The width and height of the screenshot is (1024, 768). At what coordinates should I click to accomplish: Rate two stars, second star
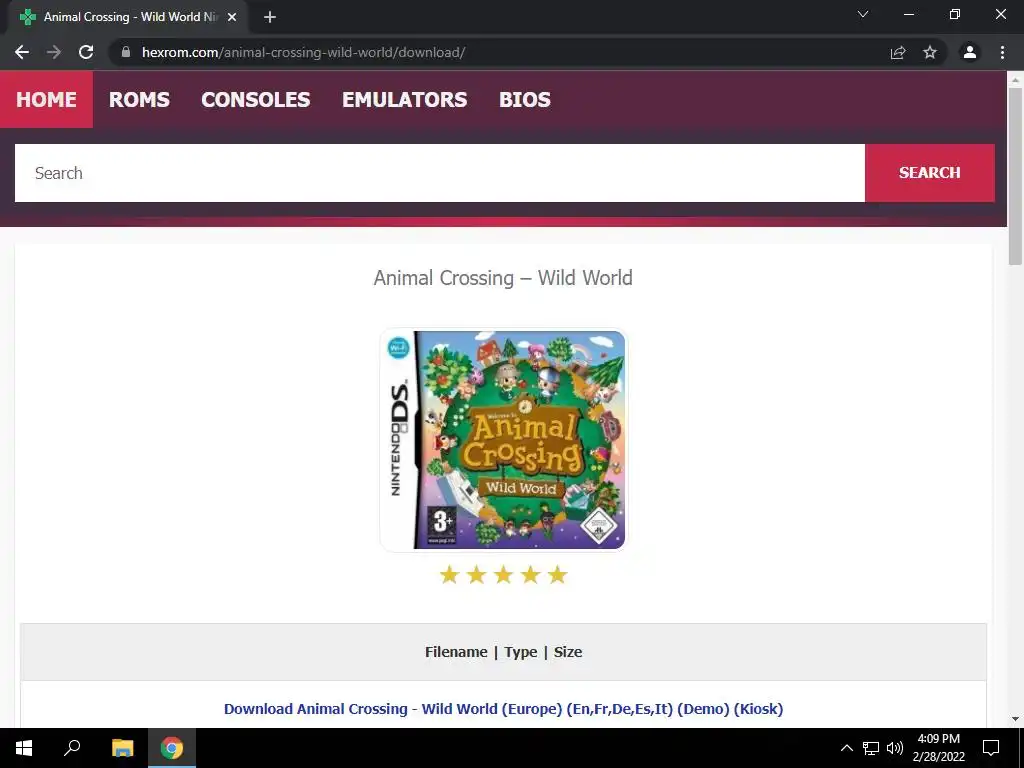477,575
